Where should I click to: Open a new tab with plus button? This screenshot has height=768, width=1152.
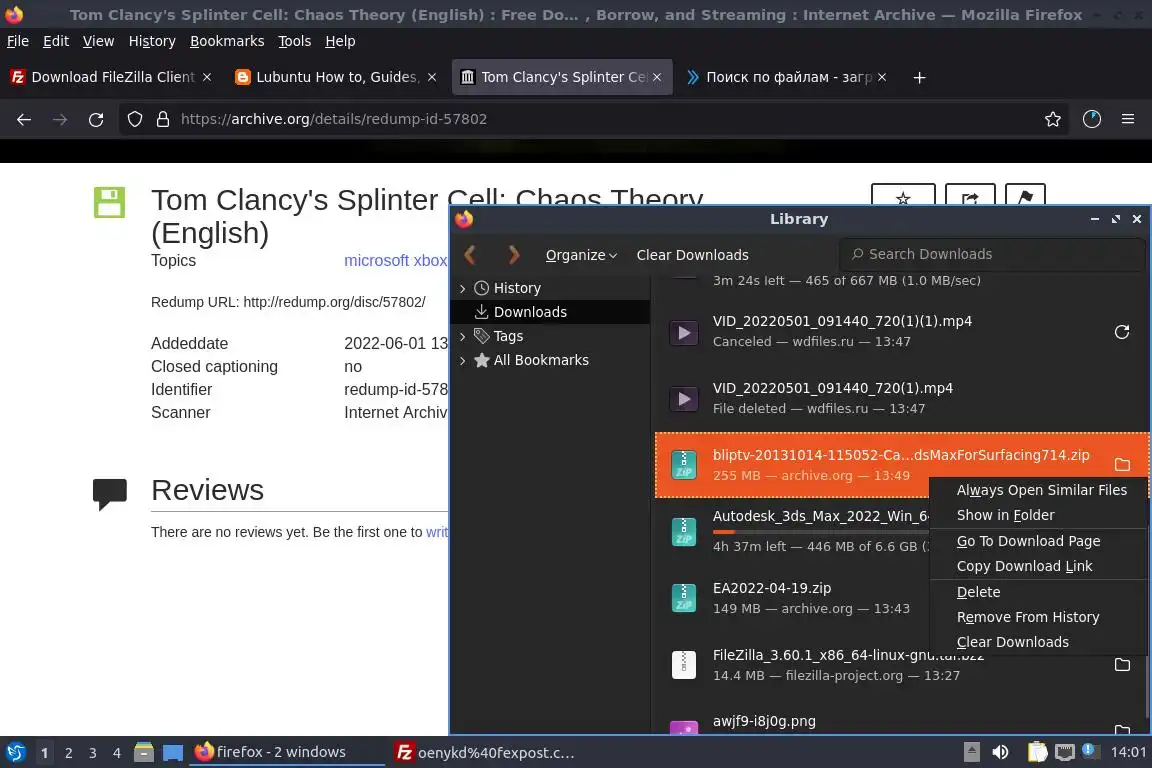coord(919,77)
